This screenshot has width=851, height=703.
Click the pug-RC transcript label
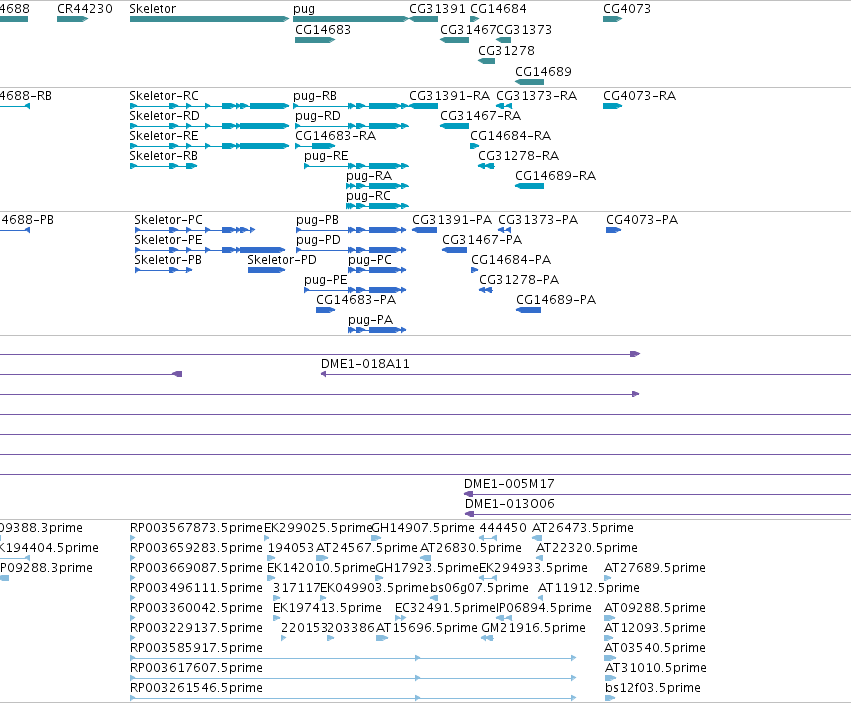368,196
